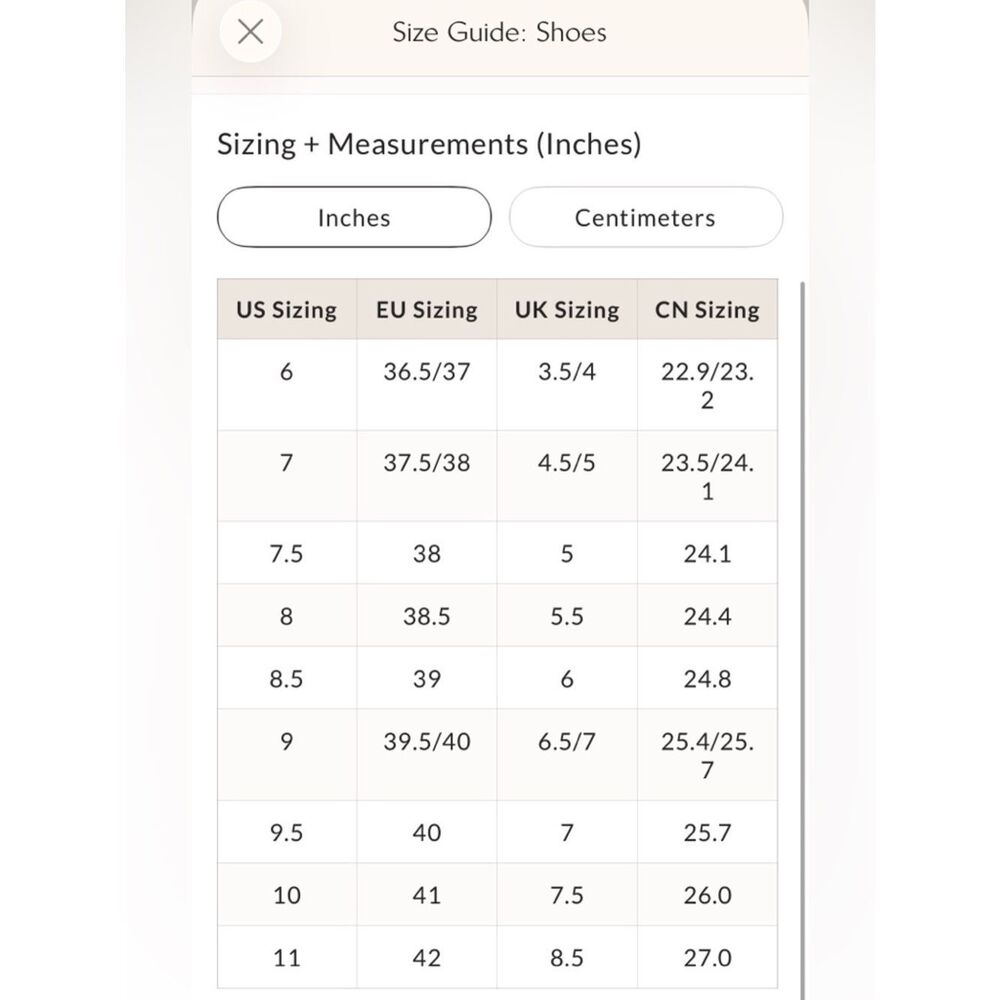Image resolution: width=1000 pixels, height=1000 pixels.
Task: Click EU size 41 cell
Action: click(427, 894)
